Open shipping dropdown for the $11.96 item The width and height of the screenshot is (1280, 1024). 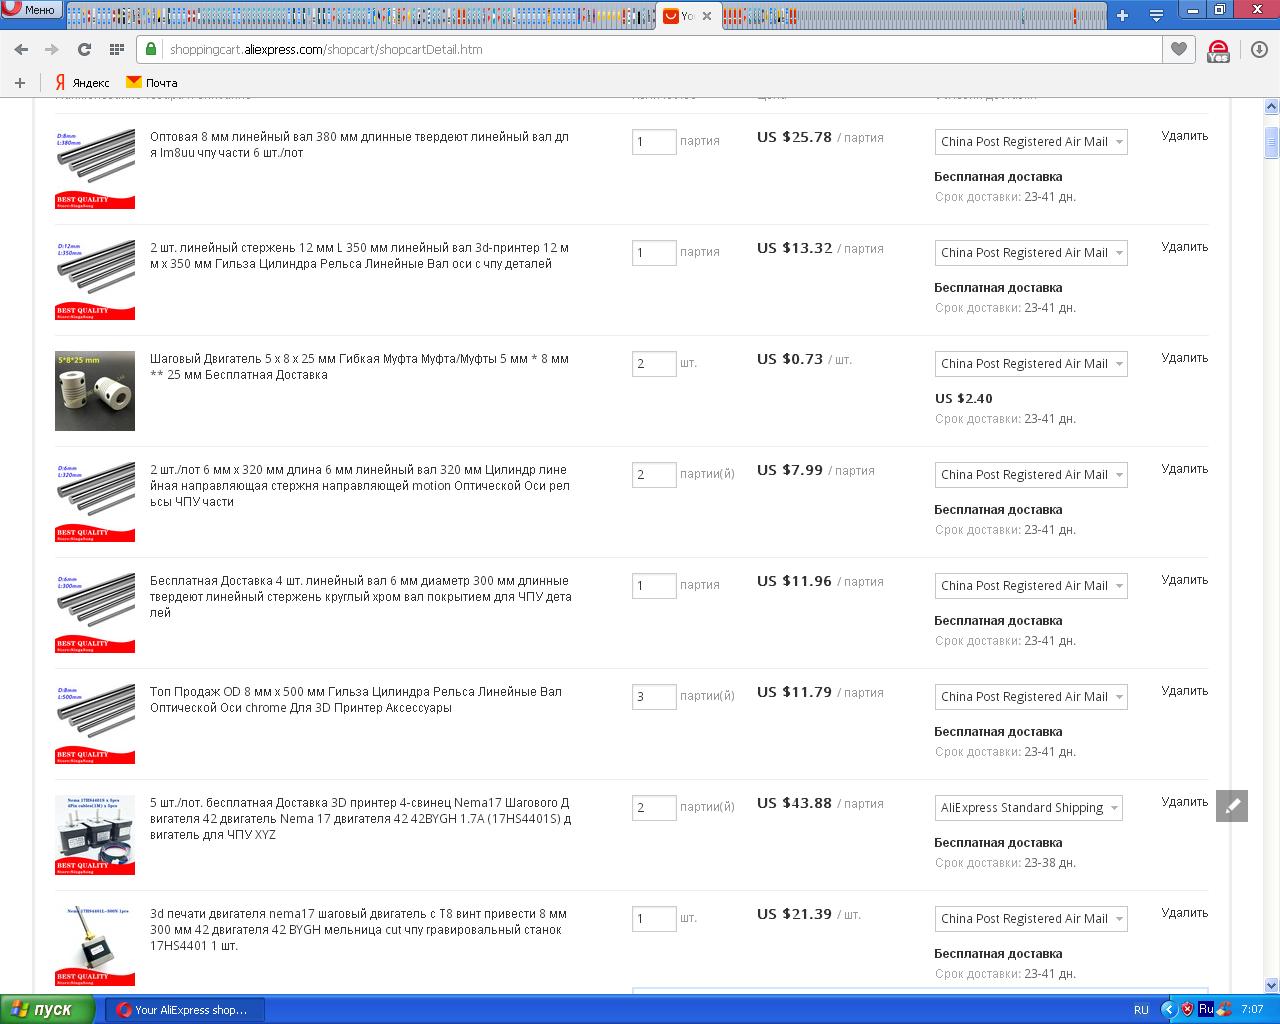pos(1031,586)
